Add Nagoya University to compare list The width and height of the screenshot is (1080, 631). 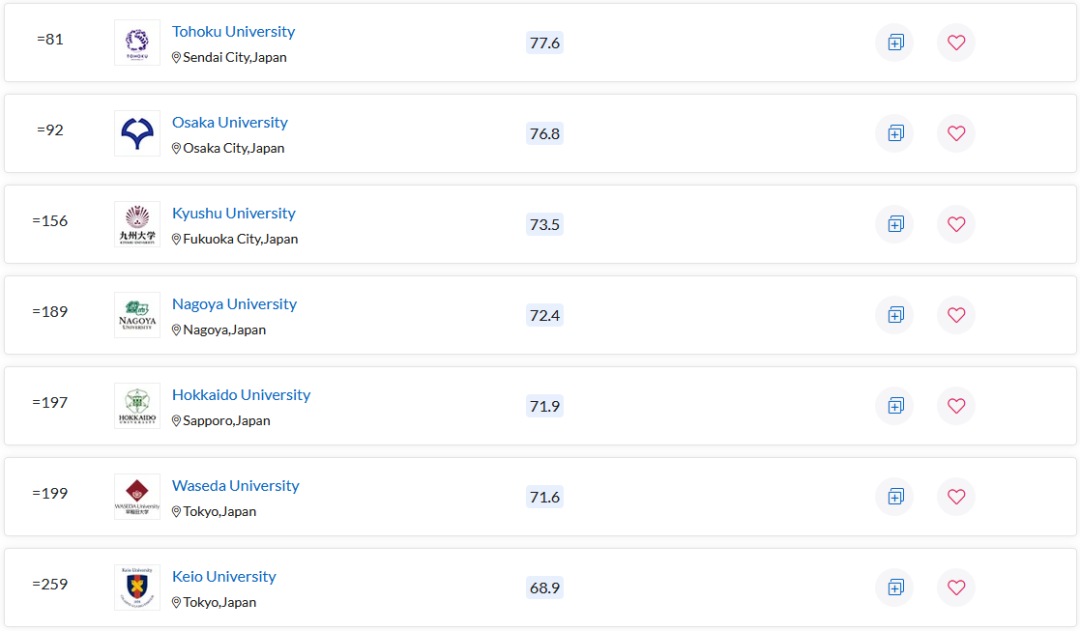895,316
